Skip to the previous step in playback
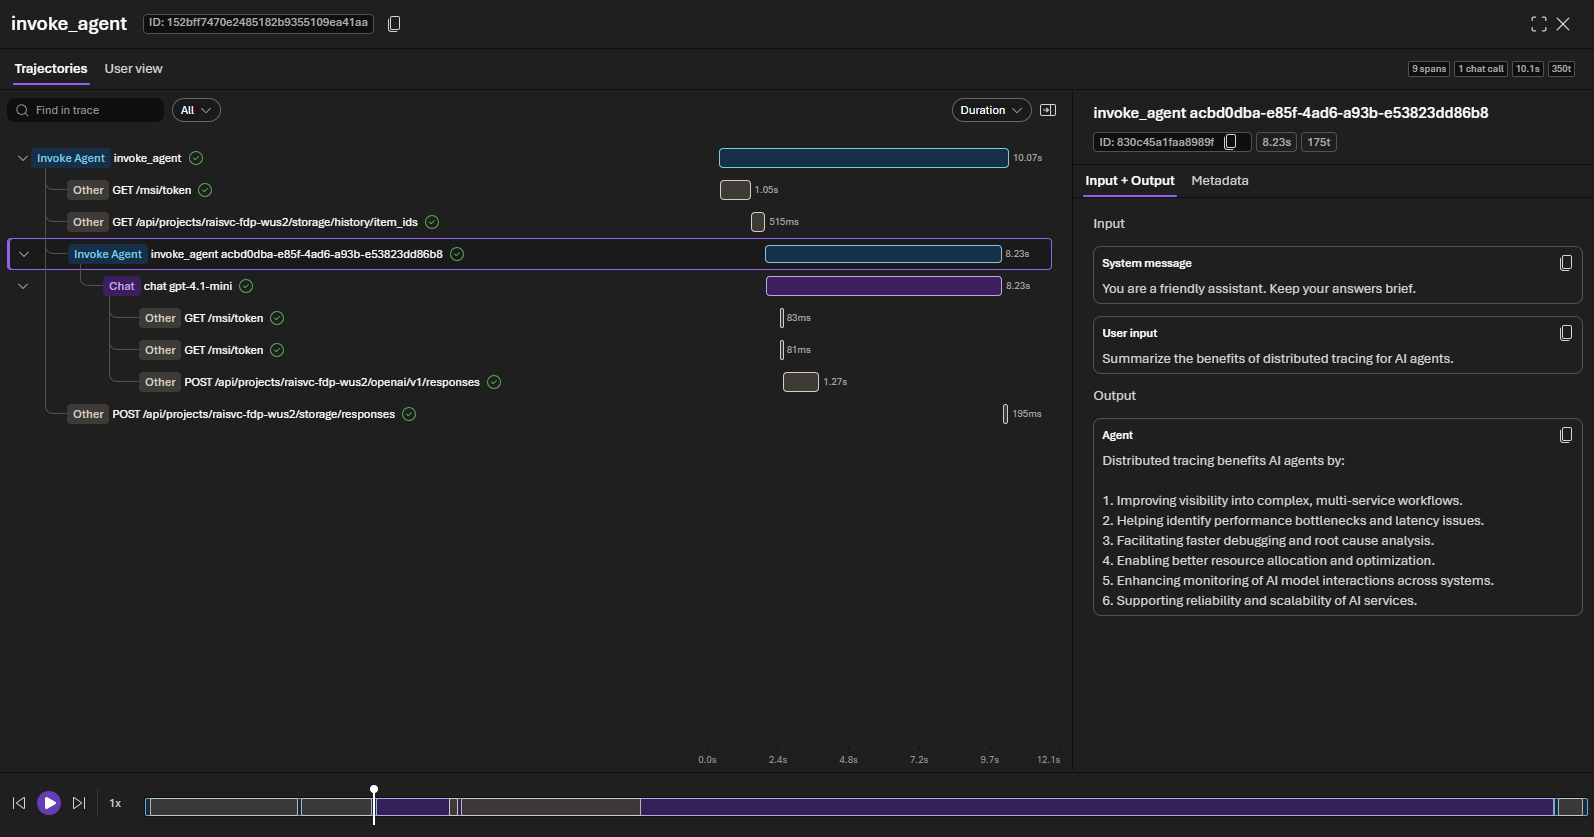The height and width of the screenshot is (837, 1594). [19, 803]
